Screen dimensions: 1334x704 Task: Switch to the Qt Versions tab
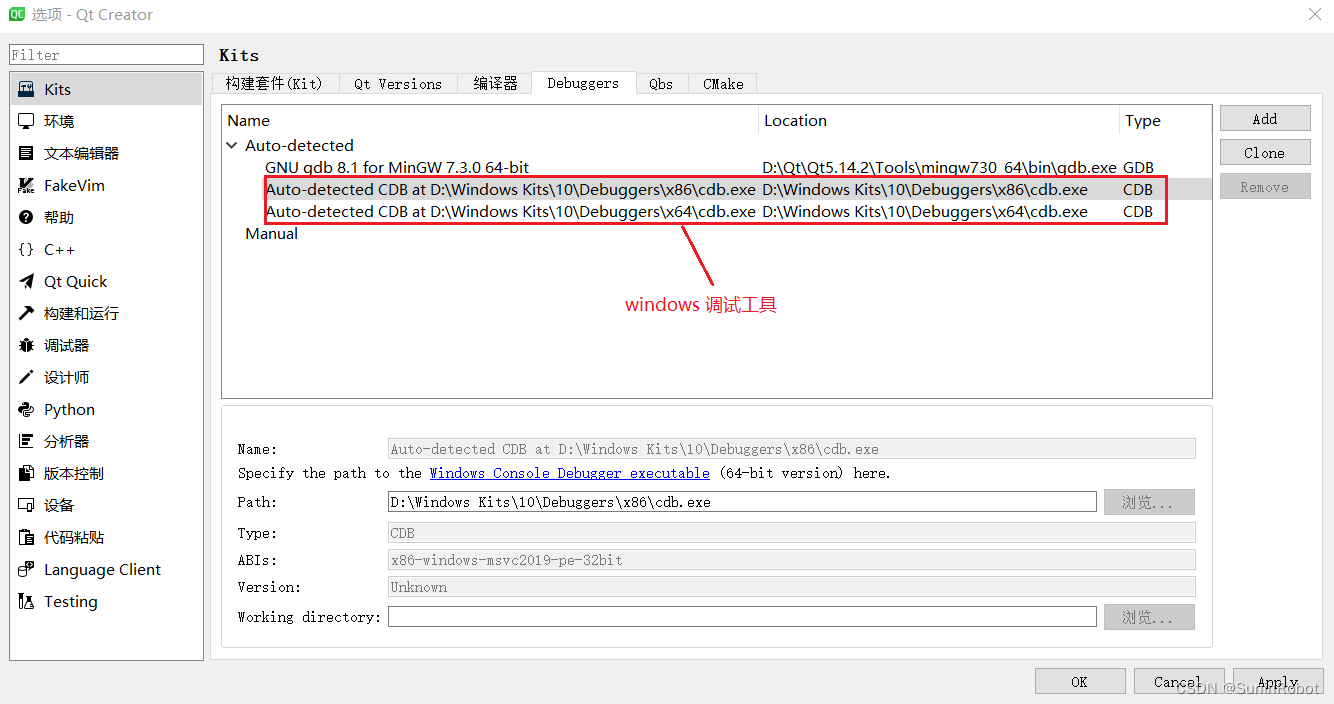tap(398, 84)
